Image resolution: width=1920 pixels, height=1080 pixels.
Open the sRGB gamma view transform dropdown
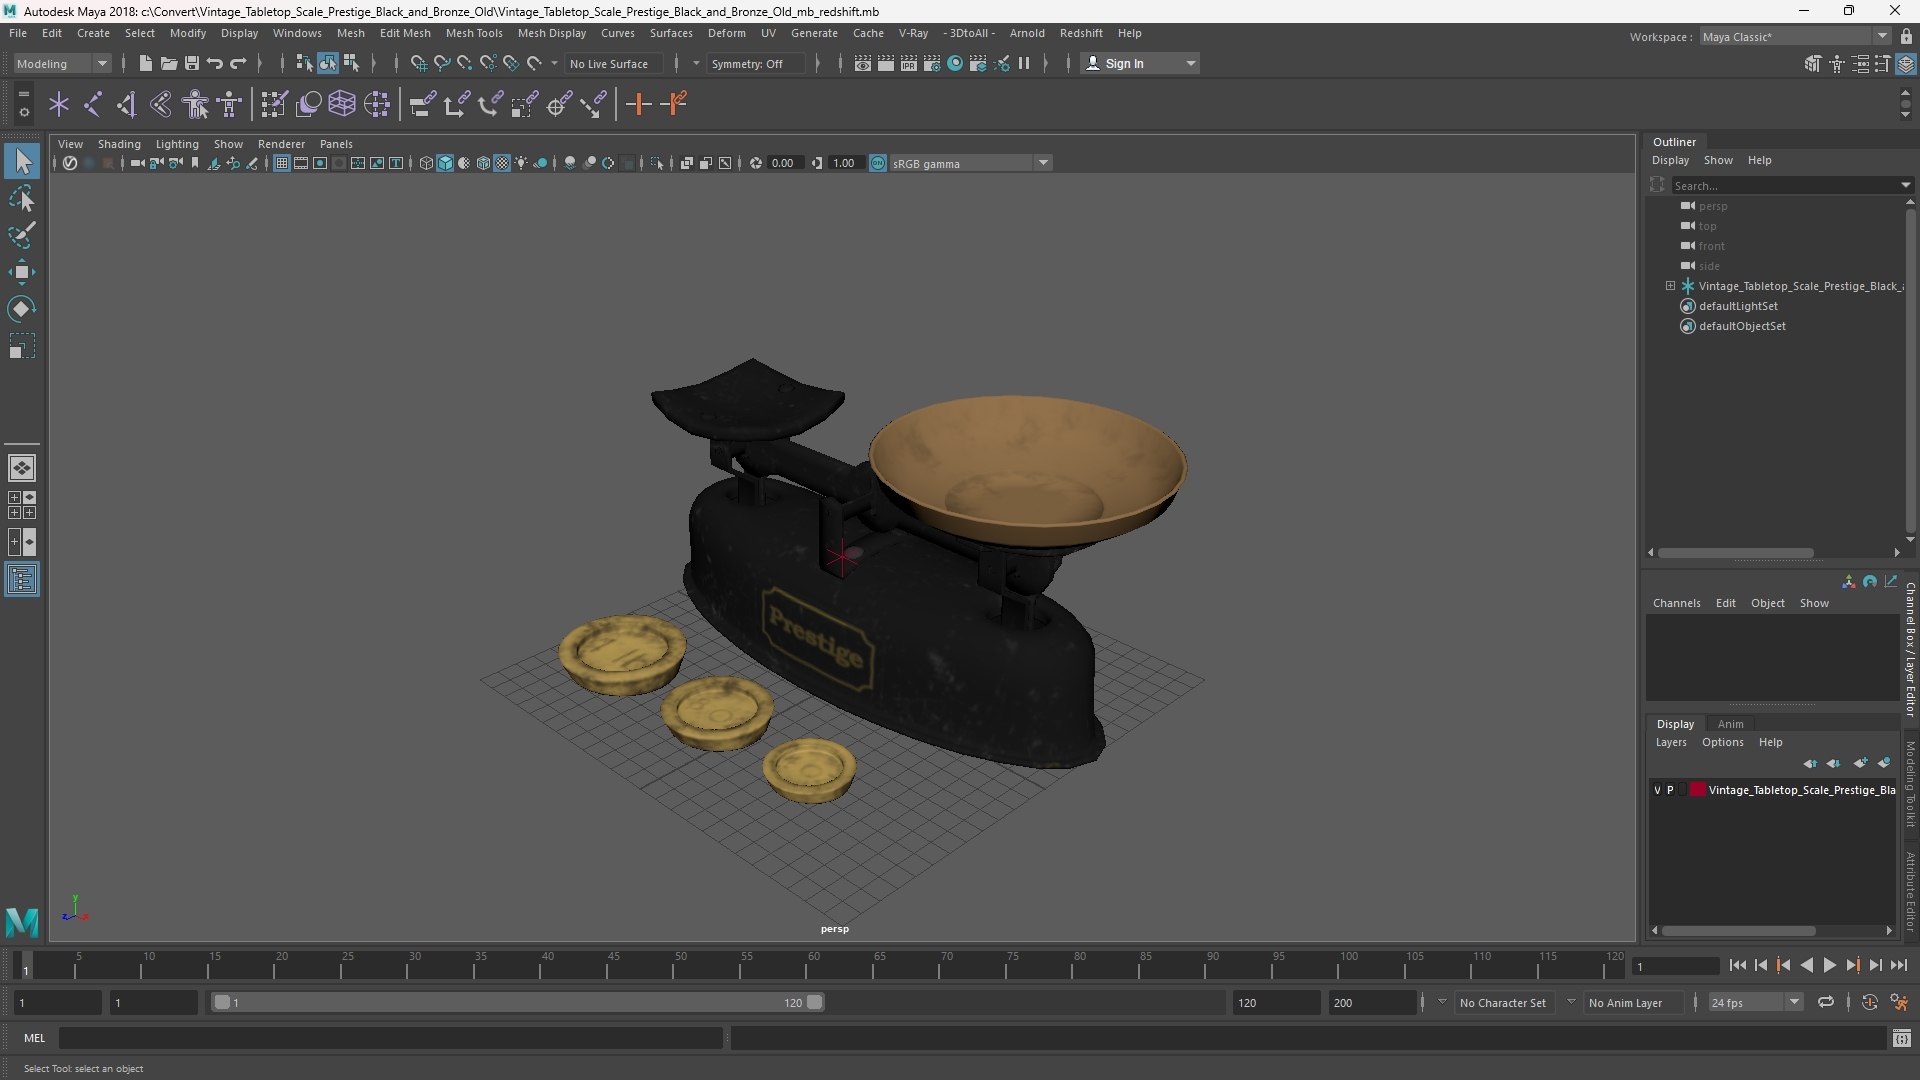[x=970, y=163]
